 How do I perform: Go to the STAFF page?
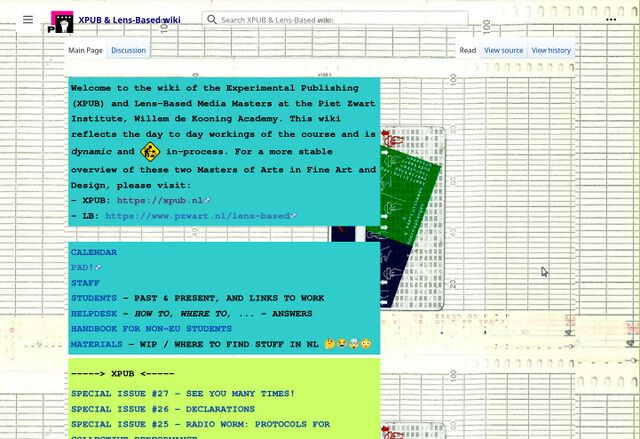point(85,283)
